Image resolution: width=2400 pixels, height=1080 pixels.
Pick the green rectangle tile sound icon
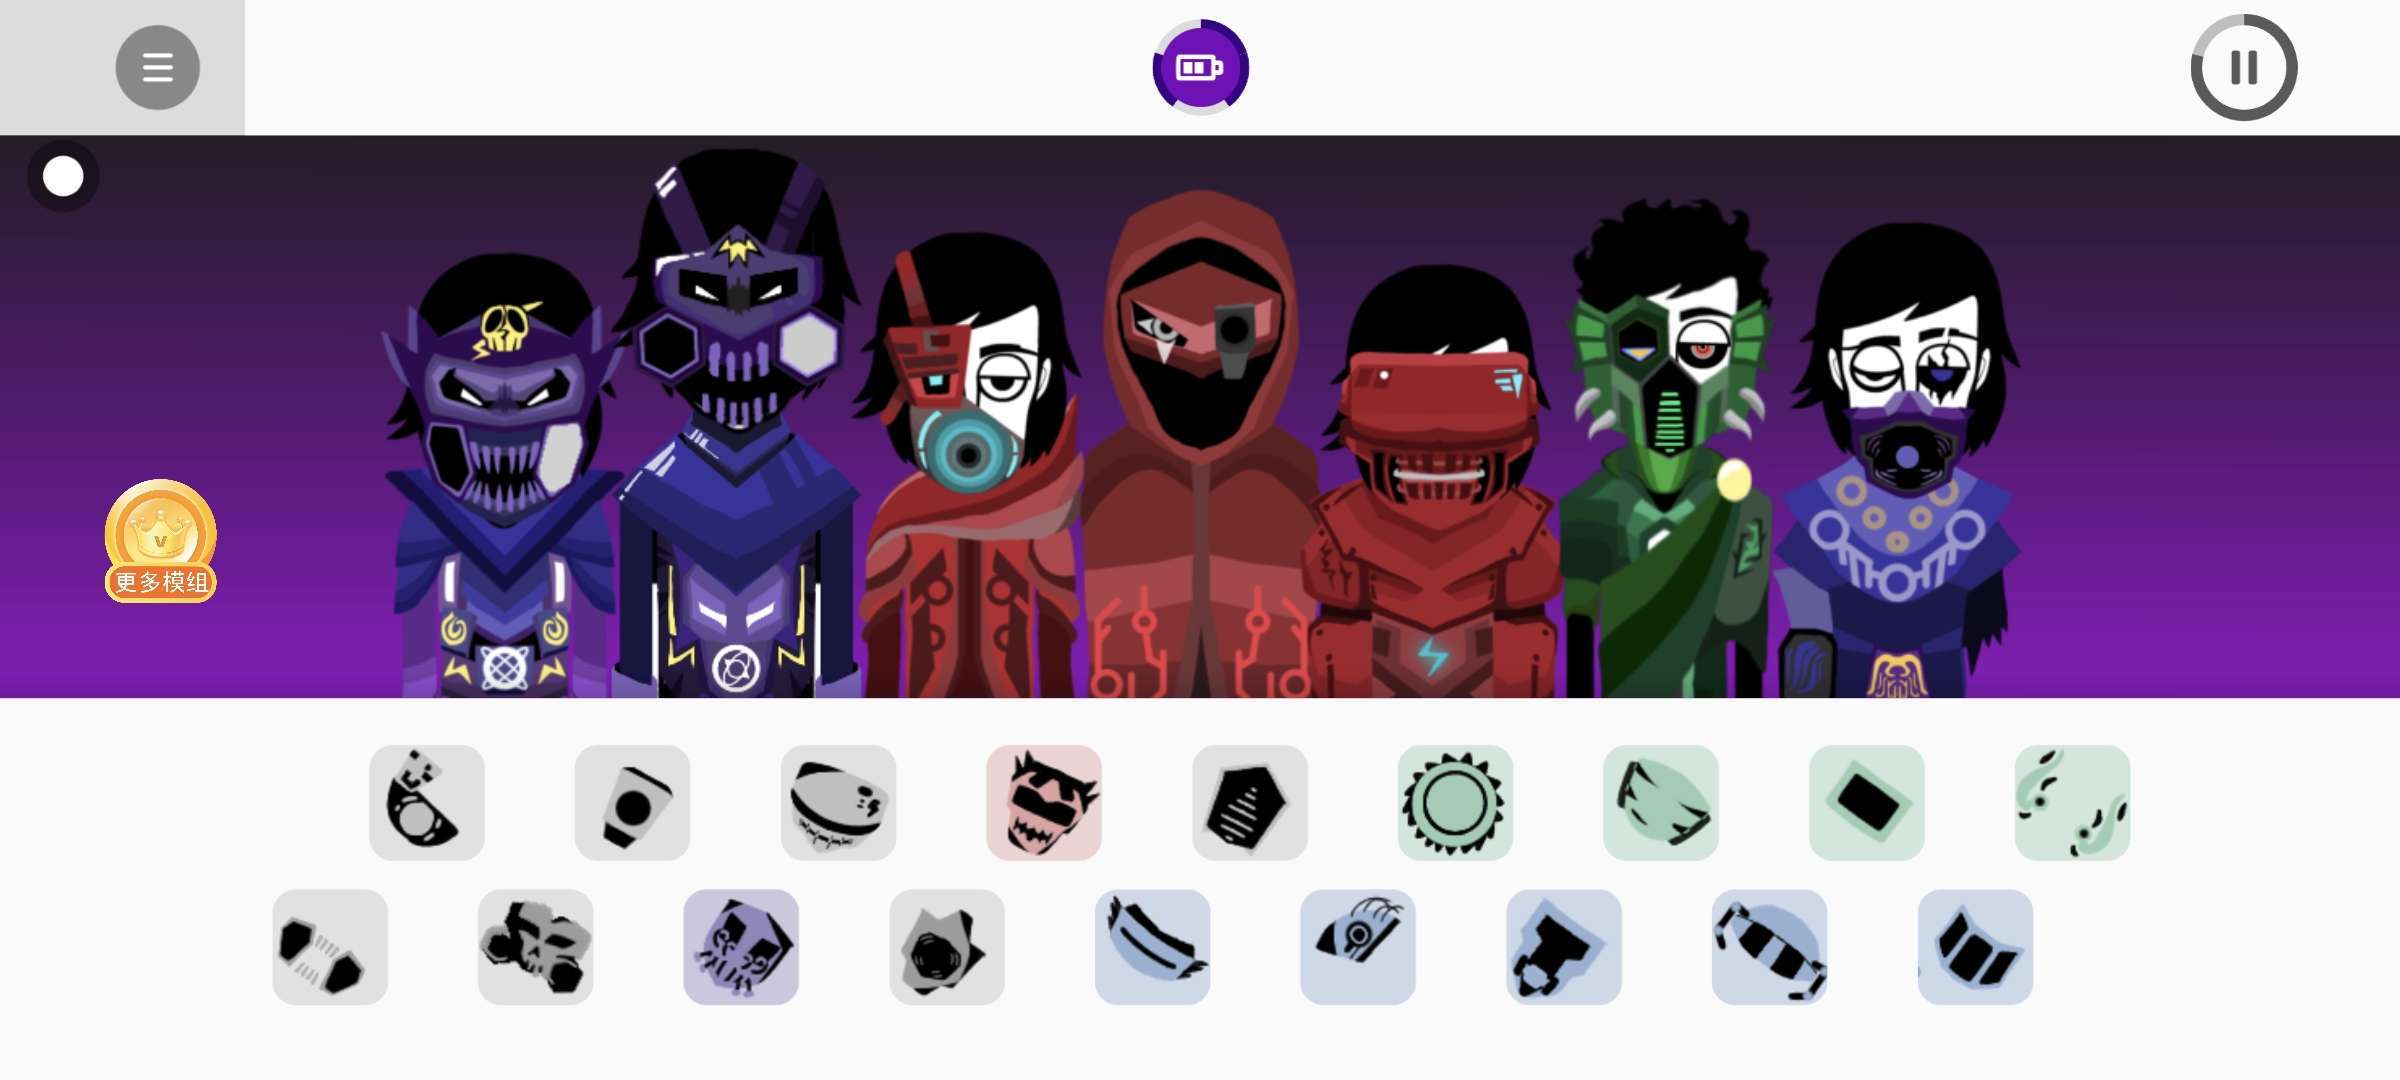click(1866, 802)
